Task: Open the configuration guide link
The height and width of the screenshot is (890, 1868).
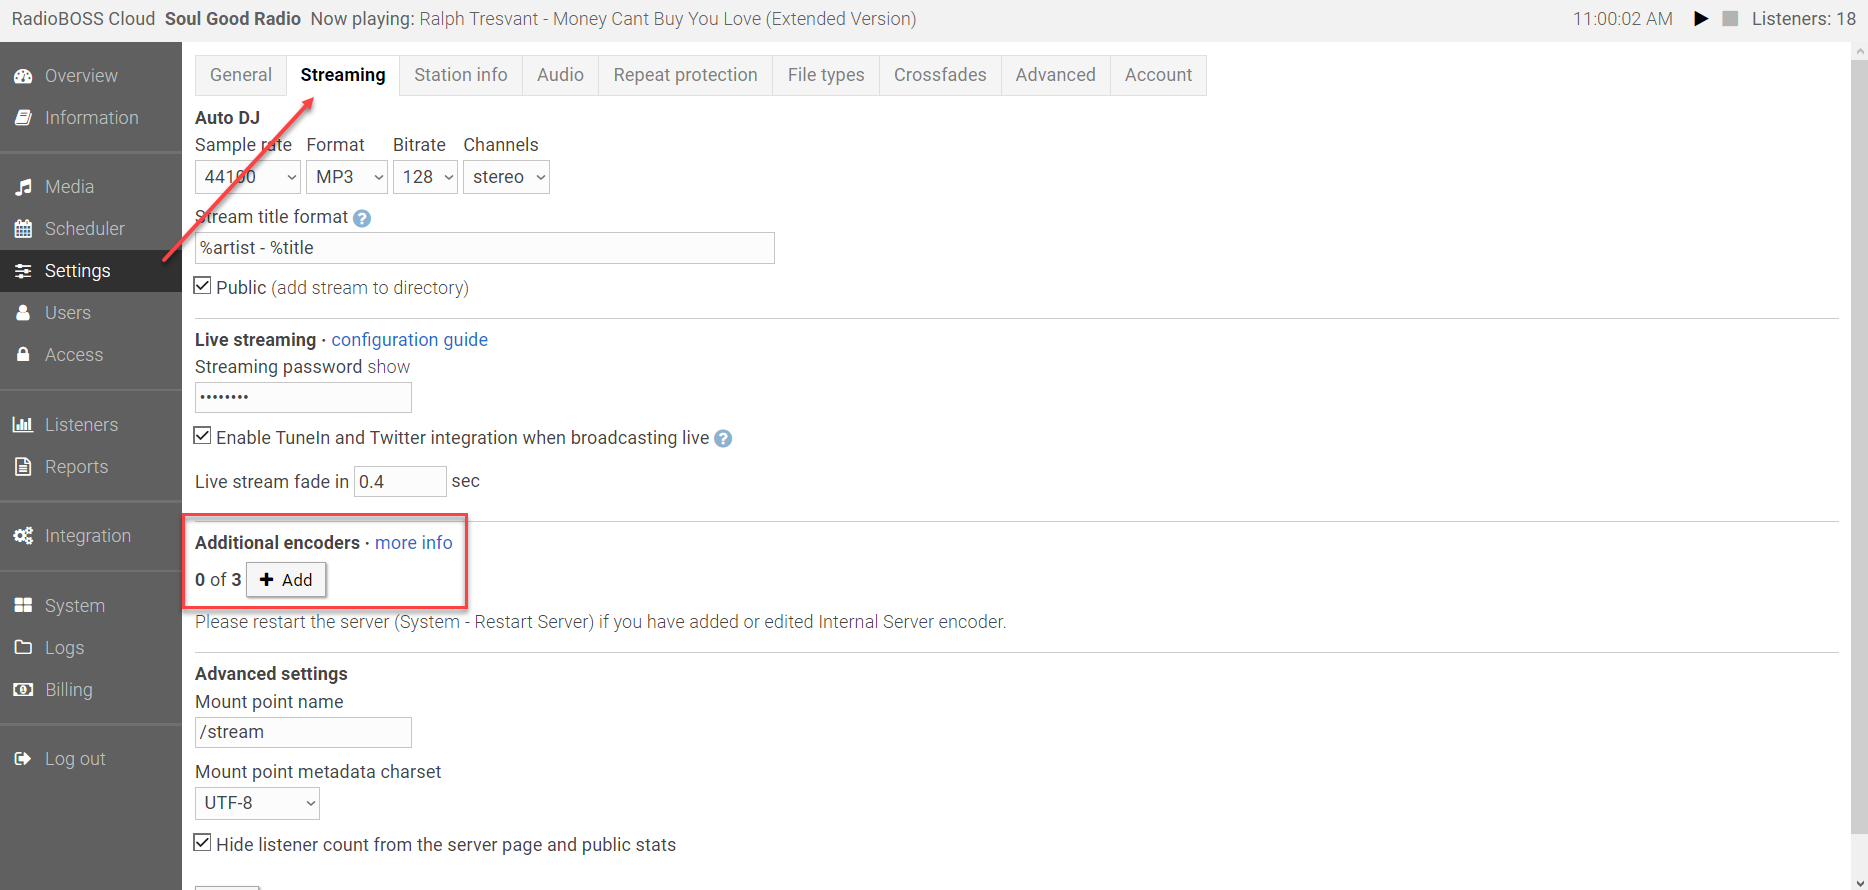Action: point(410,340)
